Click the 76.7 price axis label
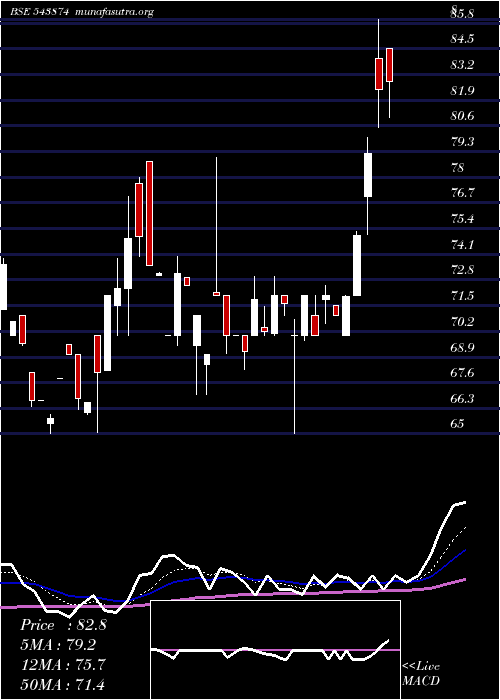500x700 pixels. pyautogui.click(x=462, y=193)
